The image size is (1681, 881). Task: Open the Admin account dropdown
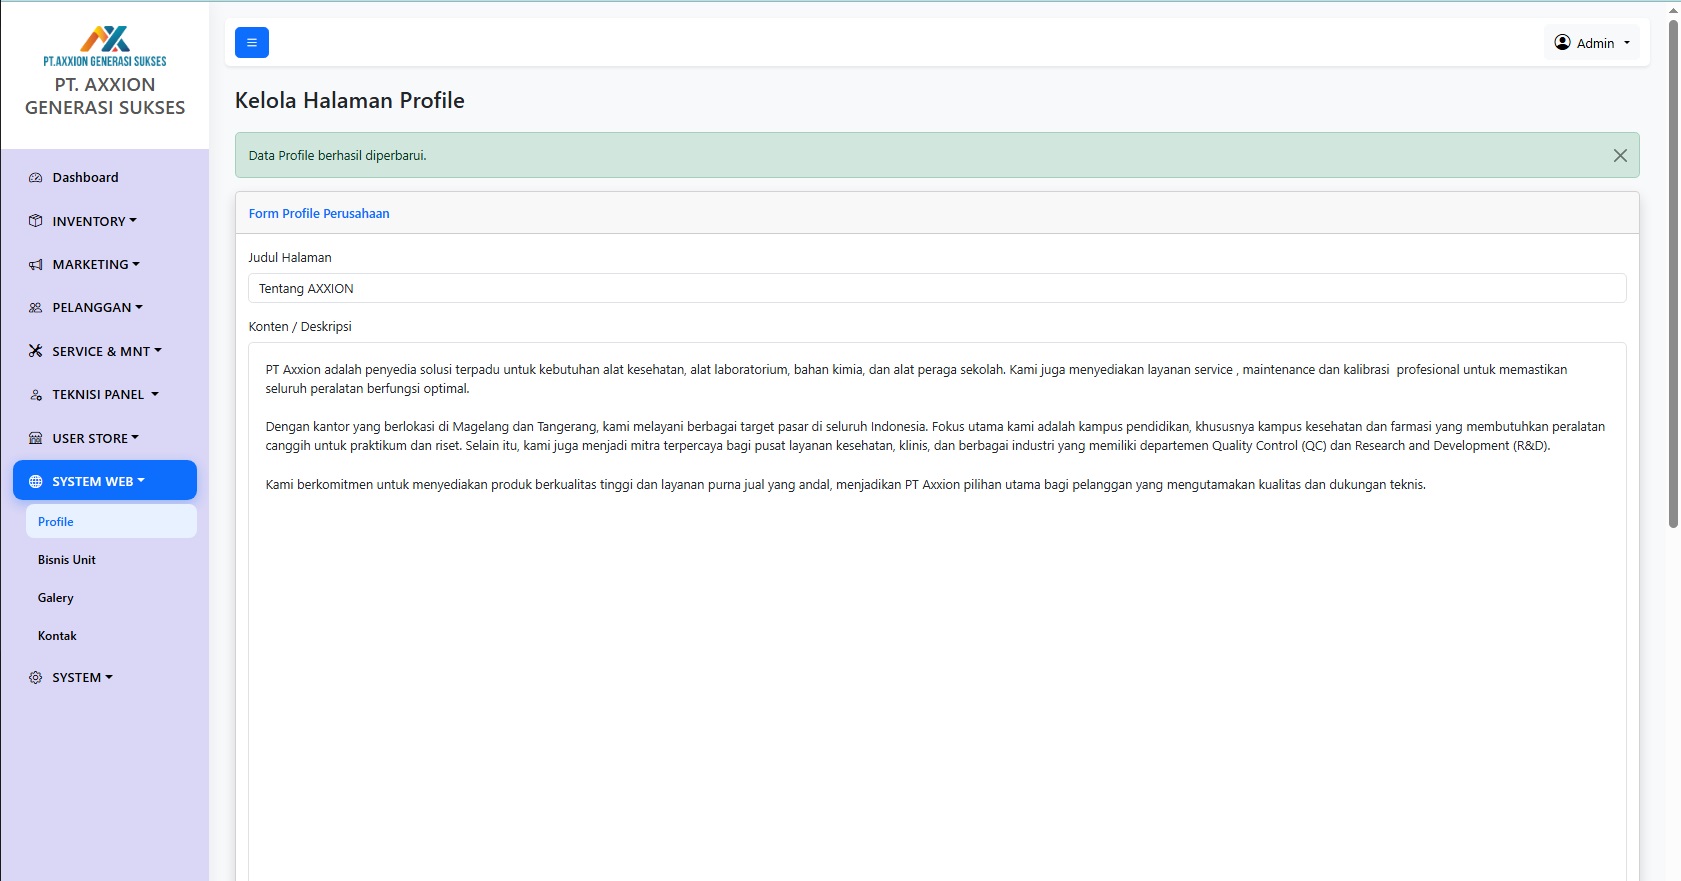[x=1592, y=43]
